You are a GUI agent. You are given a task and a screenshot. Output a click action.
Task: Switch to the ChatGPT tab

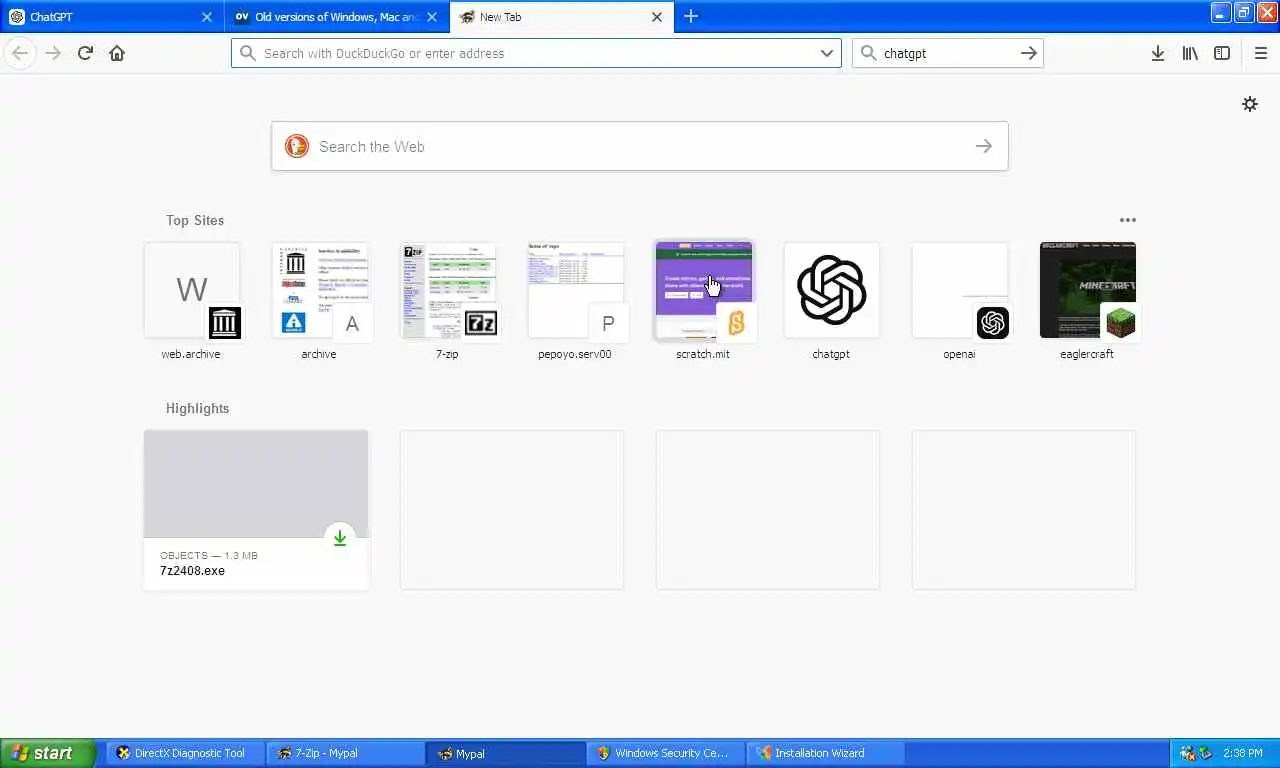(x=112, y=17)
